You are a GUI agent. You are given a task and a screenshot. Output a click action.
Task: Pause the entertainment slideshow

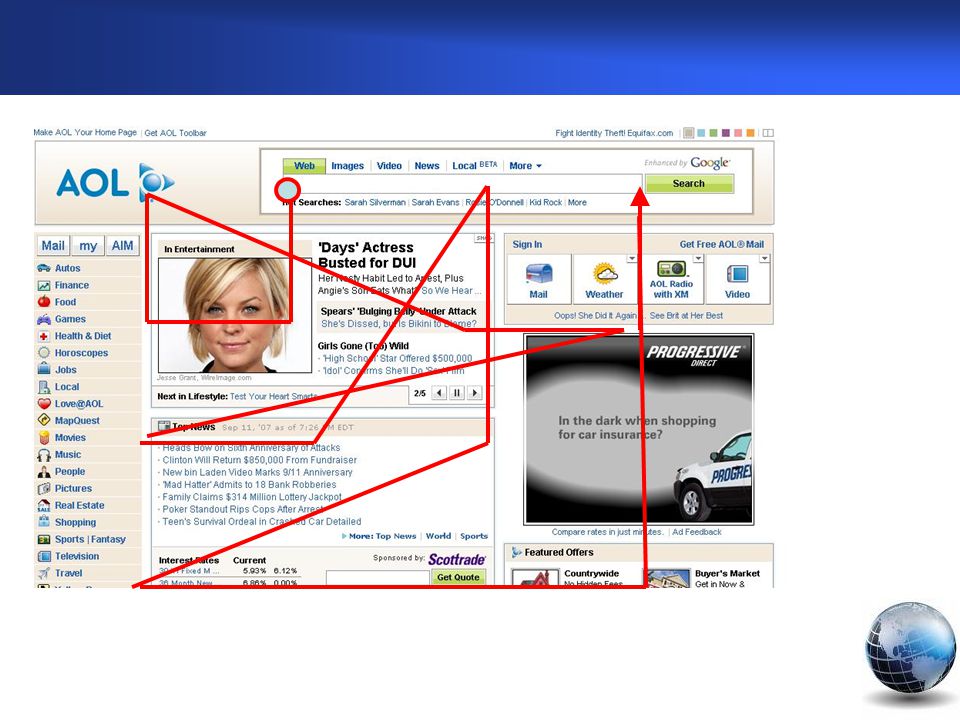tap(457, 393)
